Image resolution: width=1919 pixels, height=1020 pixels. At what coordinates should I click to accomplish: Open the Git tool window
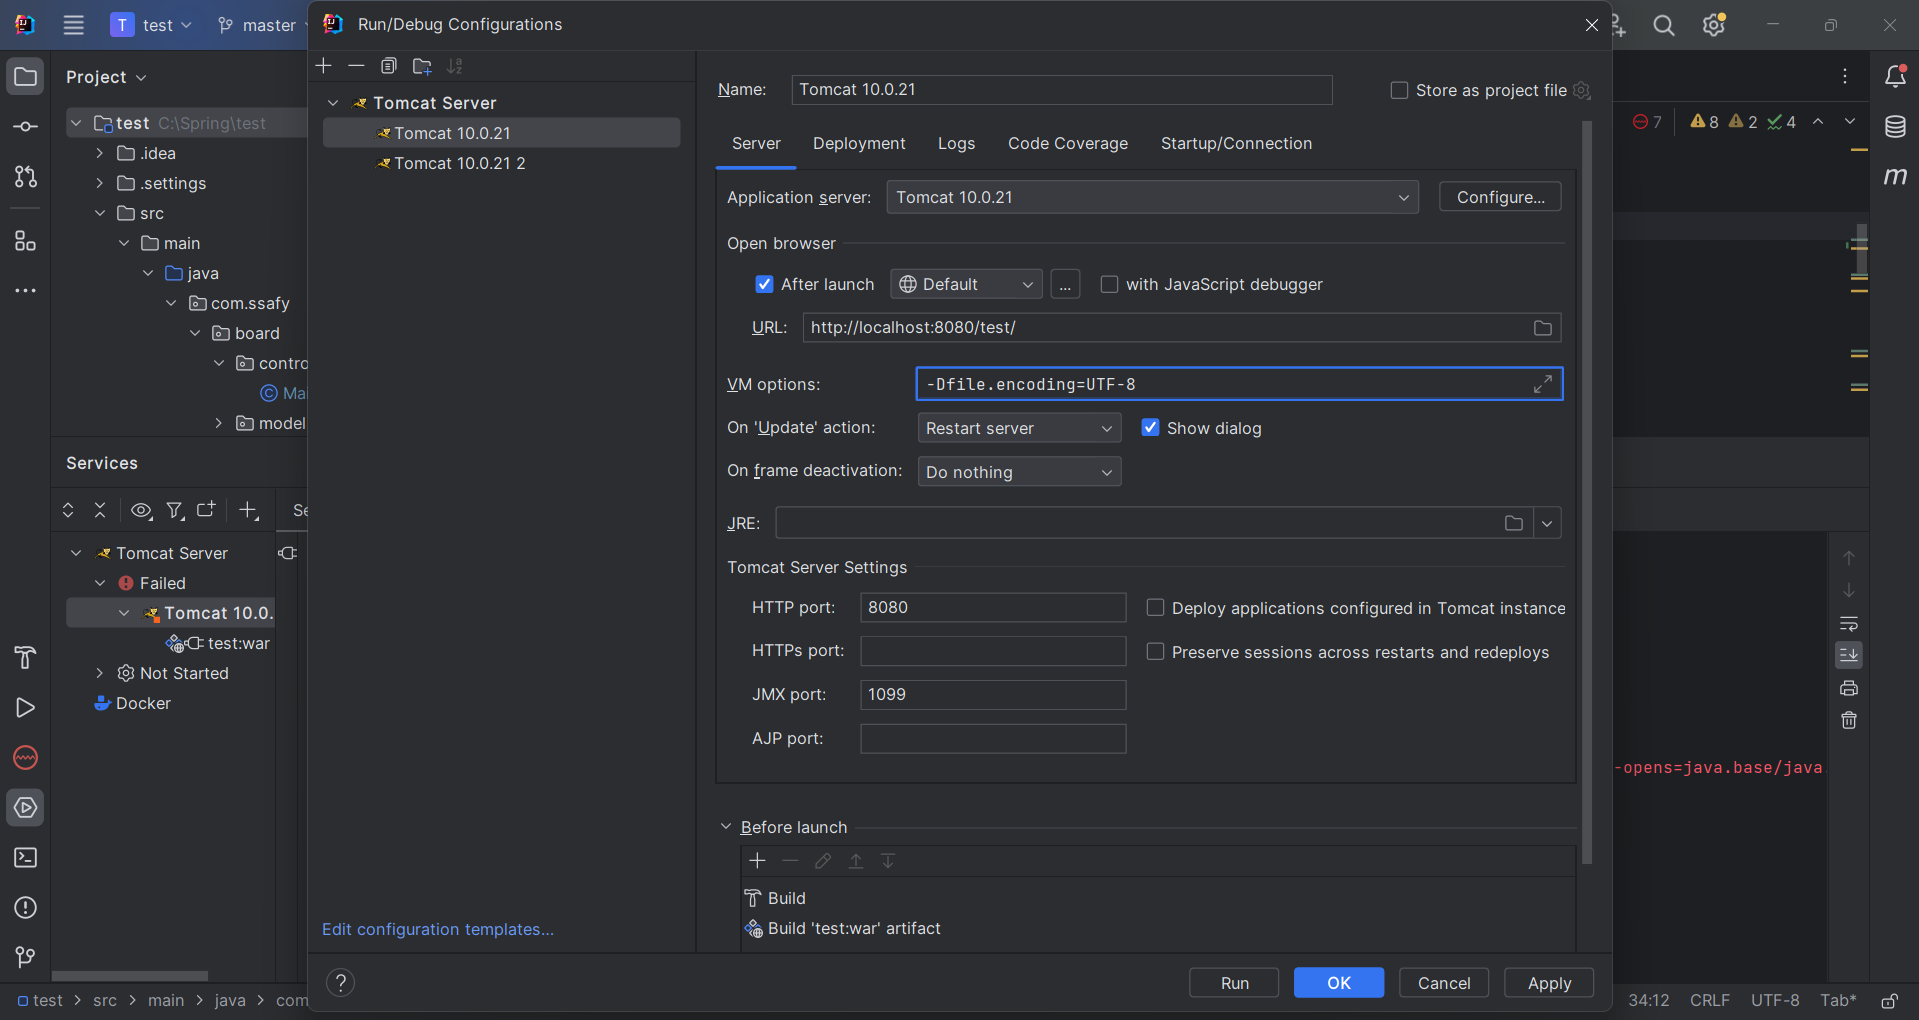[x=26, y=958]
